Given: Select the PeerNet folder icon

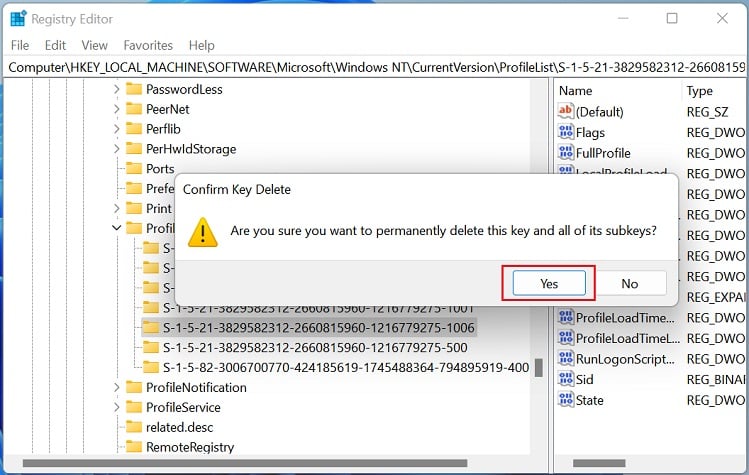Looking at the screenshot, I should click(x=134, y=108).
